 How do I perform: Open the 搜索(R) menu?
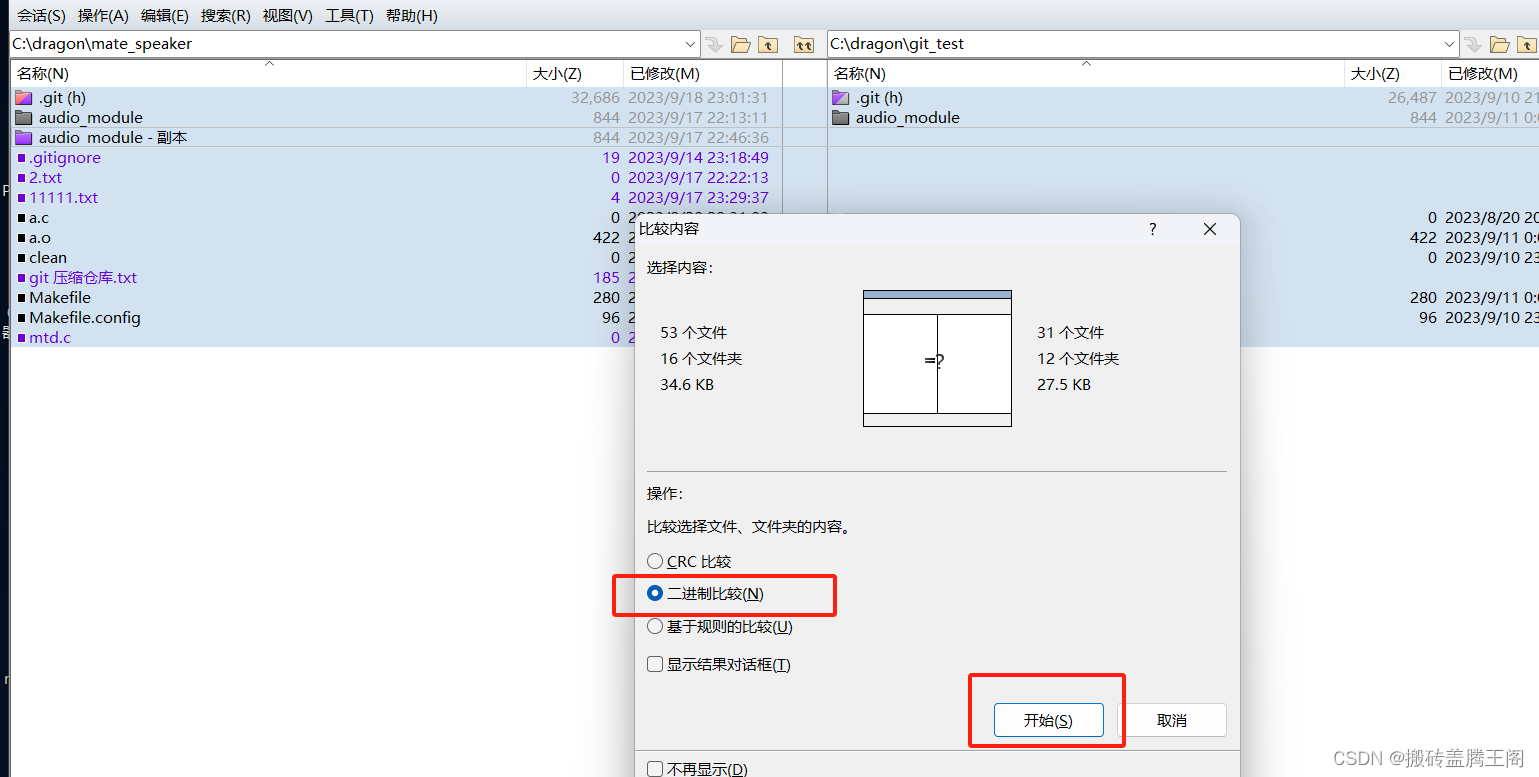click(x=225, y=15)
